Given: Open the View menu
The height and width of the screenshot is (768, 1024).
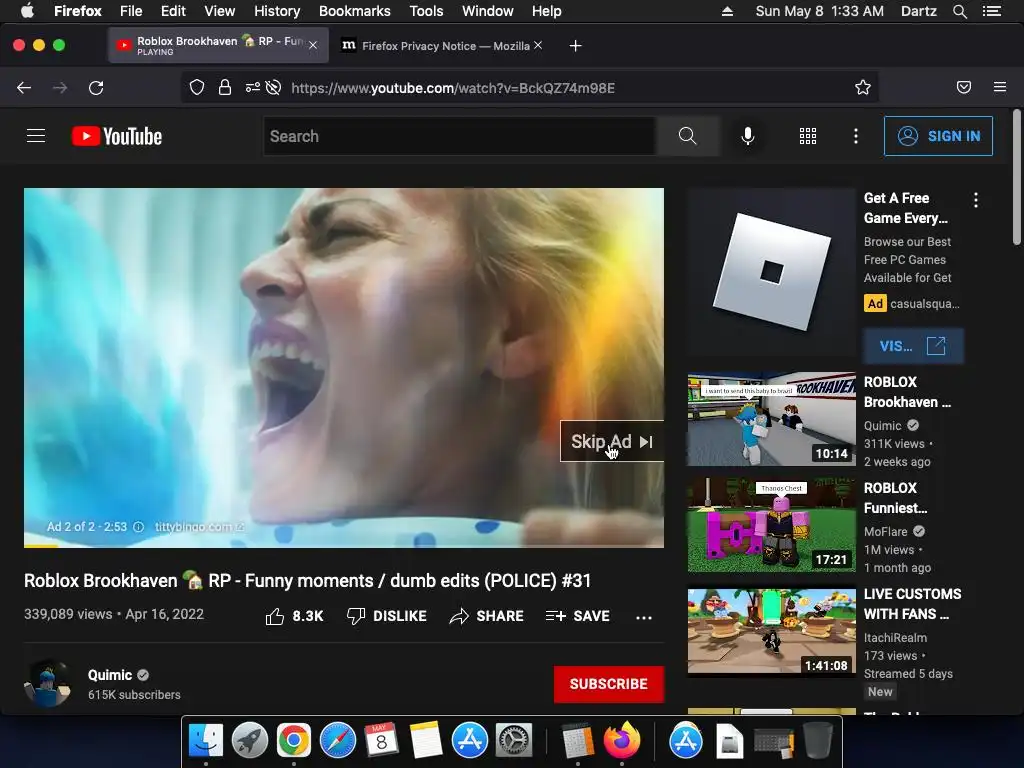Looking at the screenshot, I should click(x=219, y=11).
